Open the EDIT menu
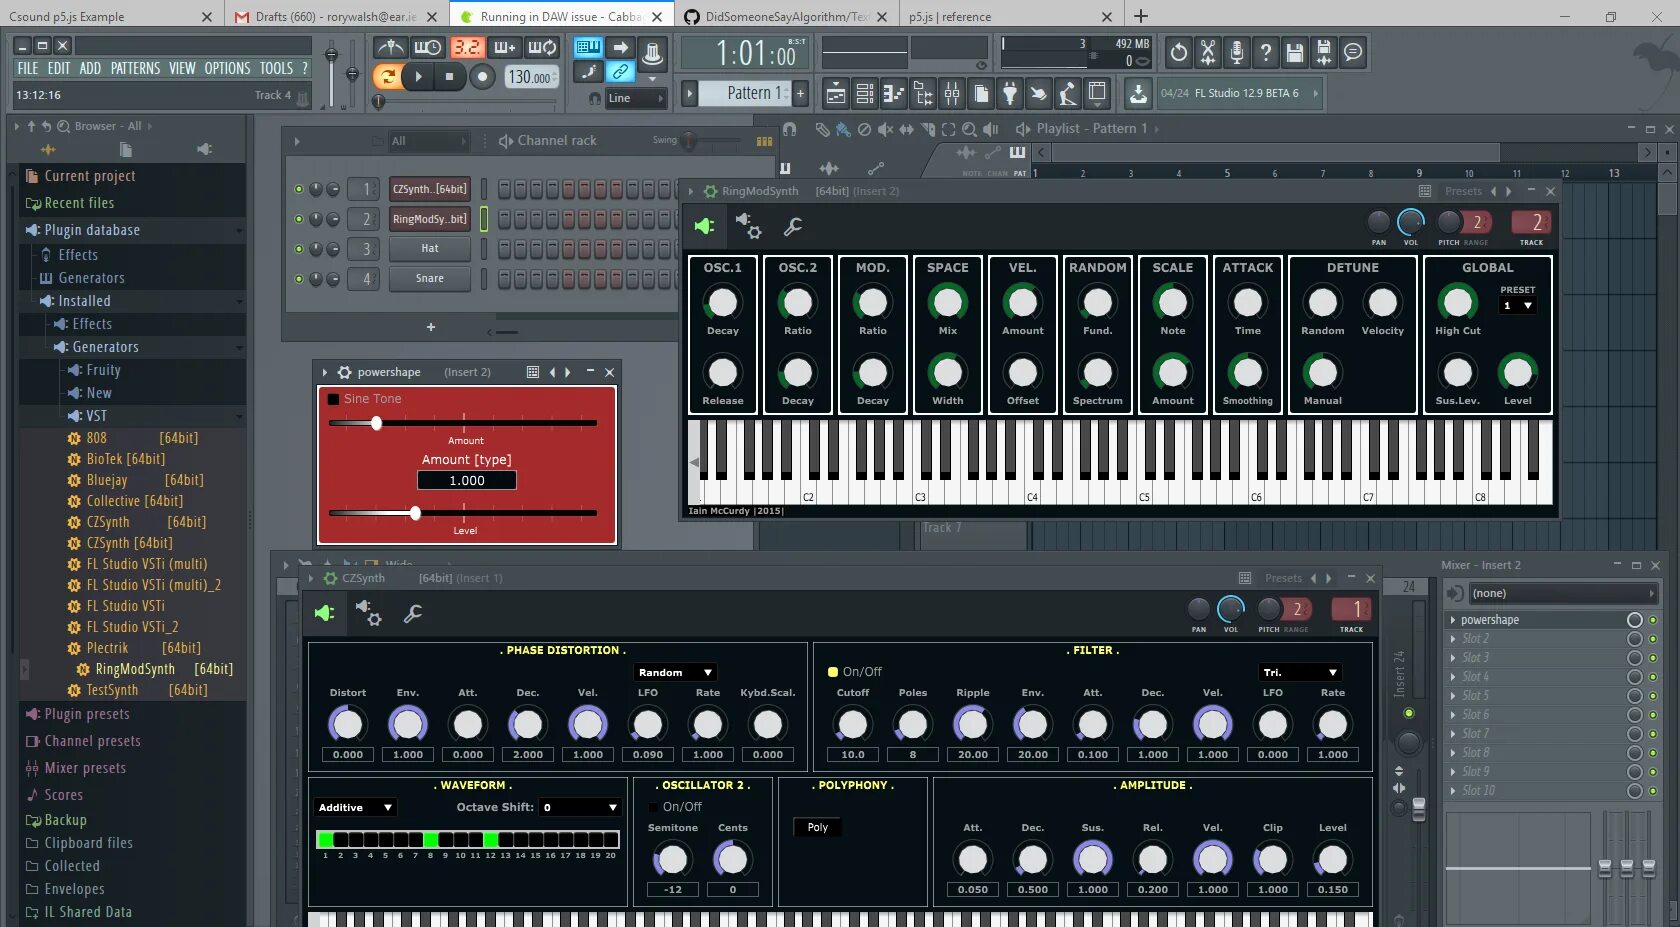 click(59, 69)
